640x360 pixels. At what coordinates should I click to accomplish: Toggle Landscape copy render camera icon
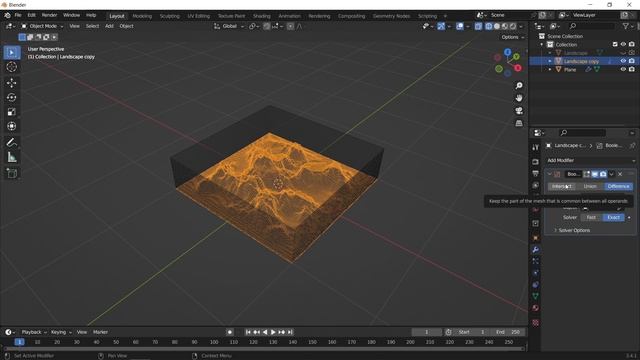631,61
